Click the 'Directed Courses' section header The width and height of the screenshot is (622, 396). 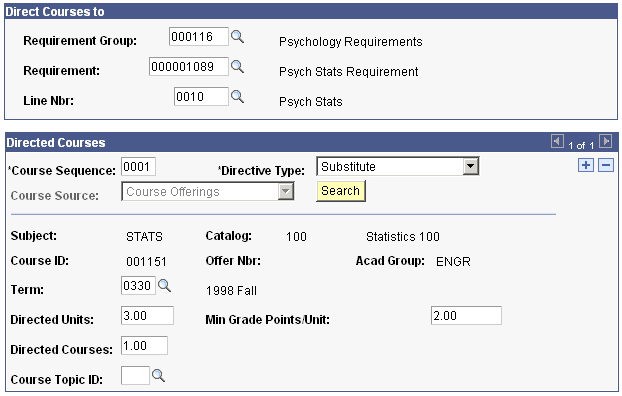(x=56, y=143)
